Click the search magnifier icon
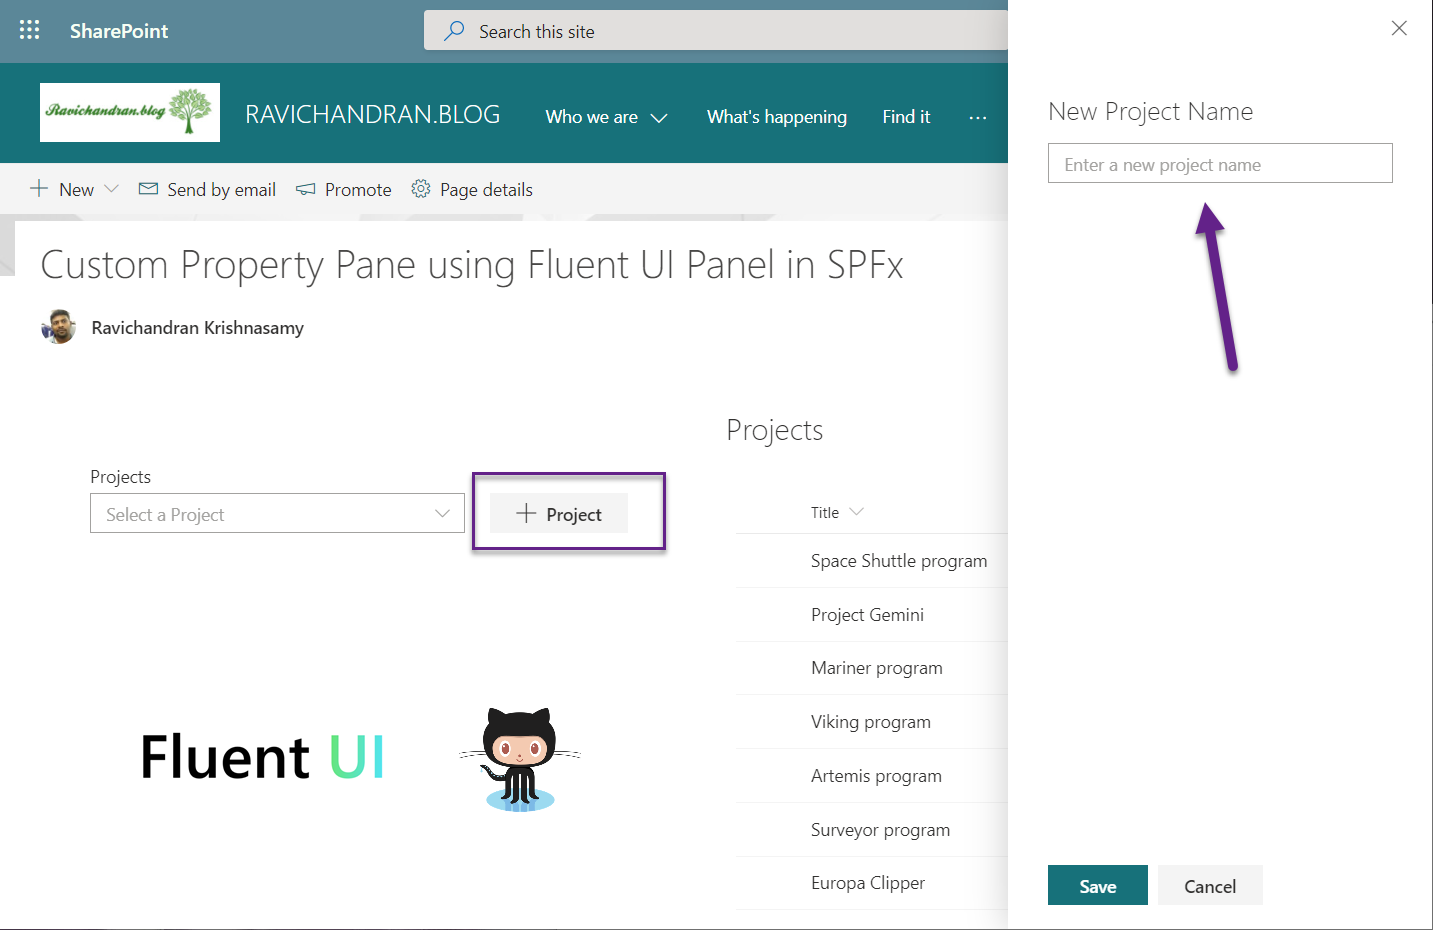 click(454, 31)
